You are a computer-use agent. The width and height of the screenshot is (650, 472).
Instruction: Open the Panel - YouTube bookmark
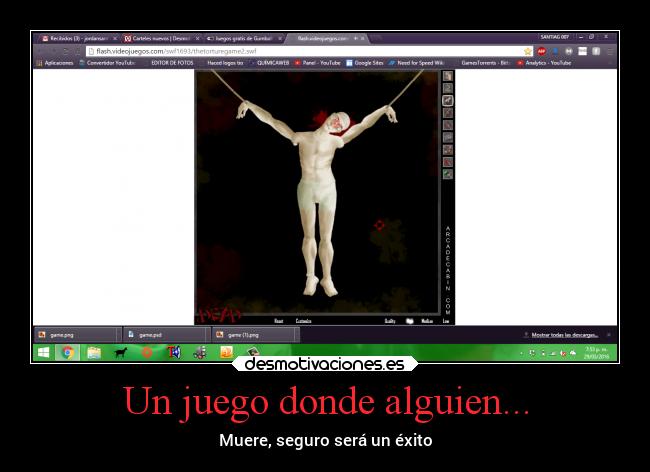(318, 63)
